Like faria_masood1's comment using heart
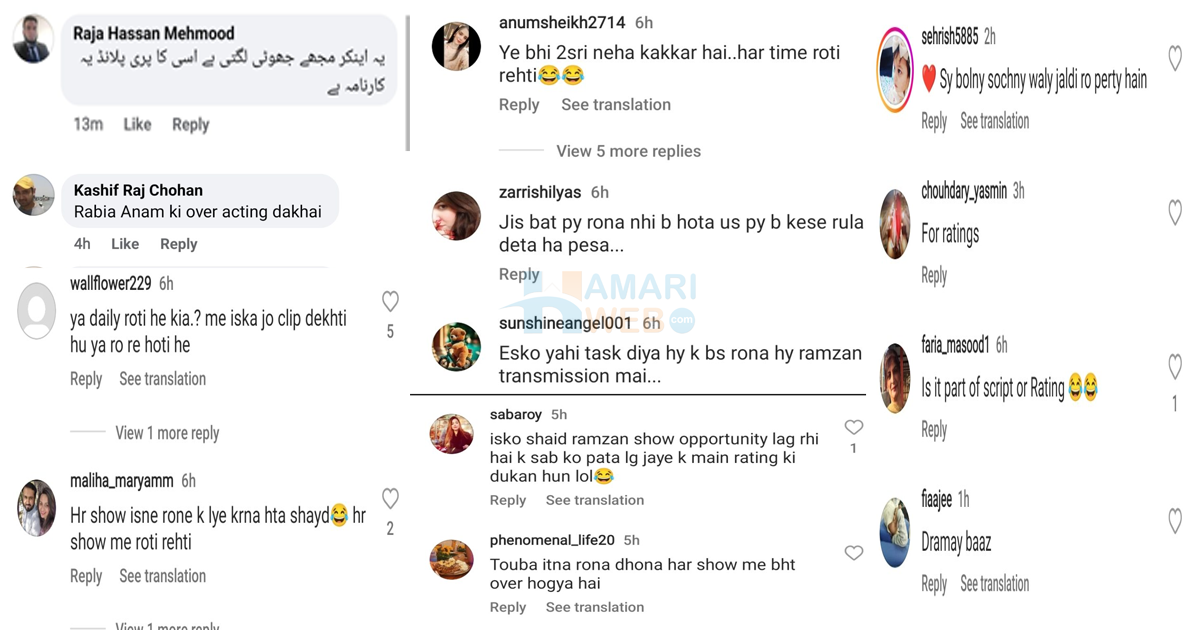Viewport: 1200px width, 630px height. click(x=1175, y=366)
